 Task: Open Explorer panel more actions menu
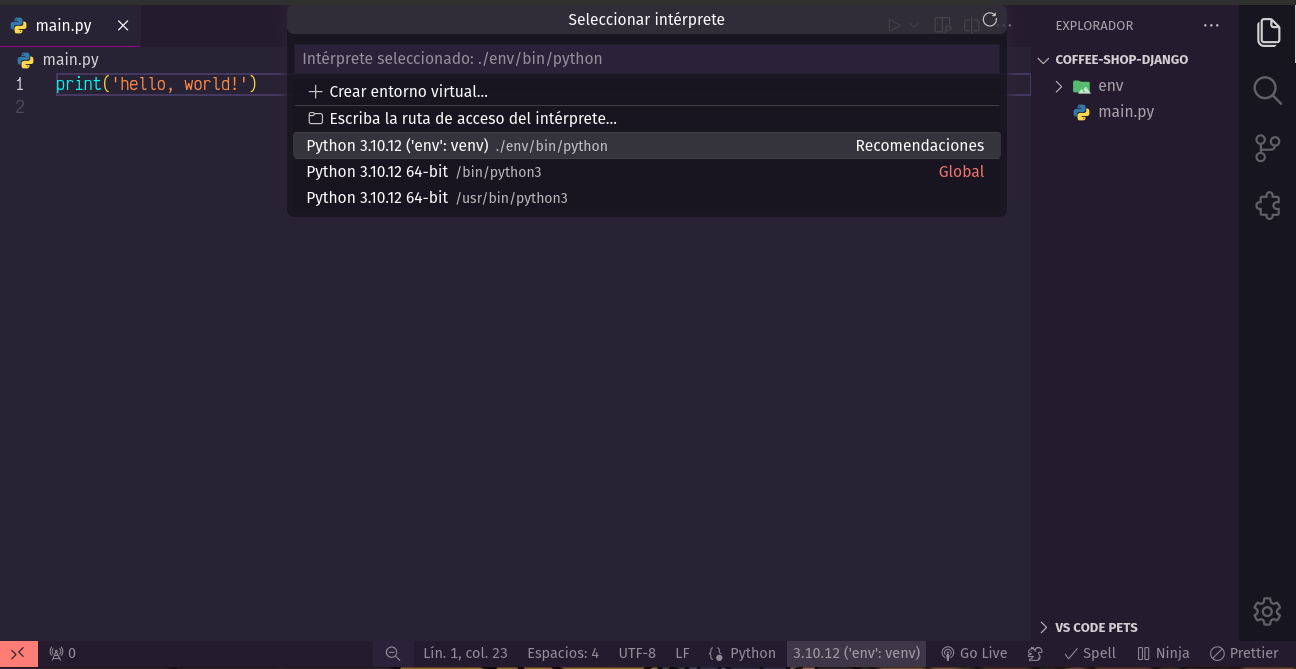1211,26
